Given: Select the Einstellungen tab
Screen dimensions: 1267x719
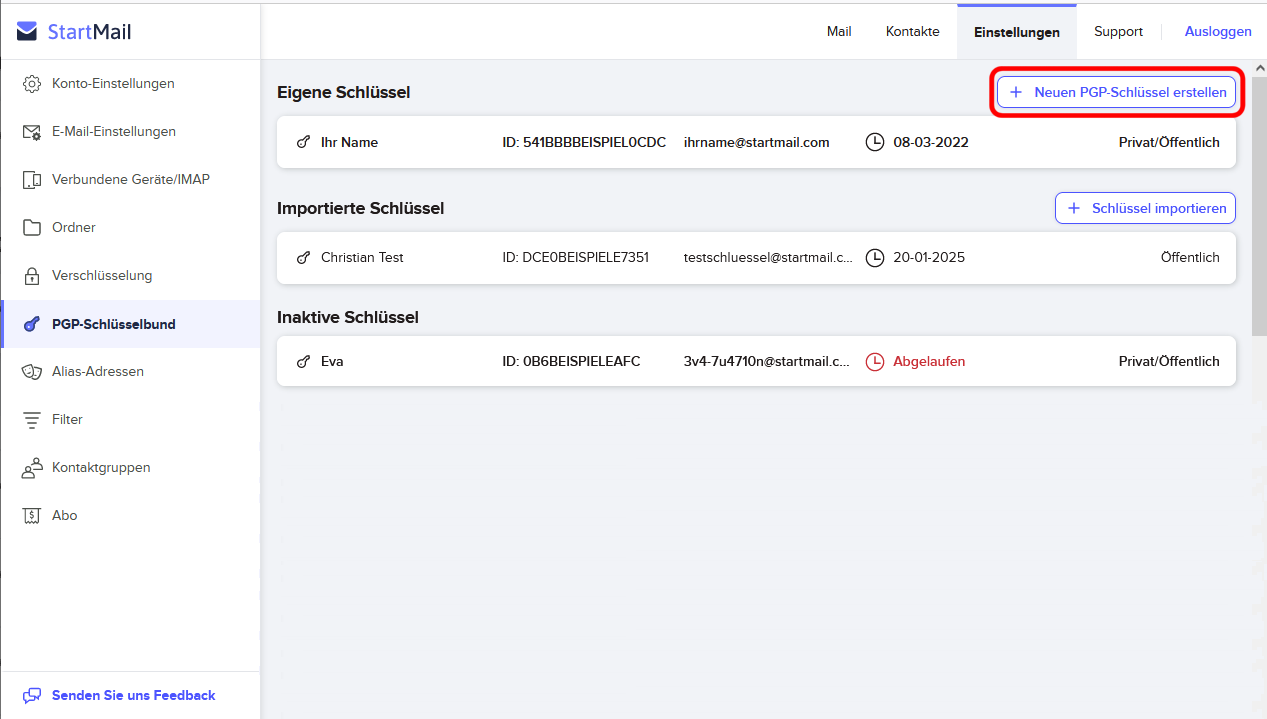Looking at the screenshot, I should click(1017, 32).
